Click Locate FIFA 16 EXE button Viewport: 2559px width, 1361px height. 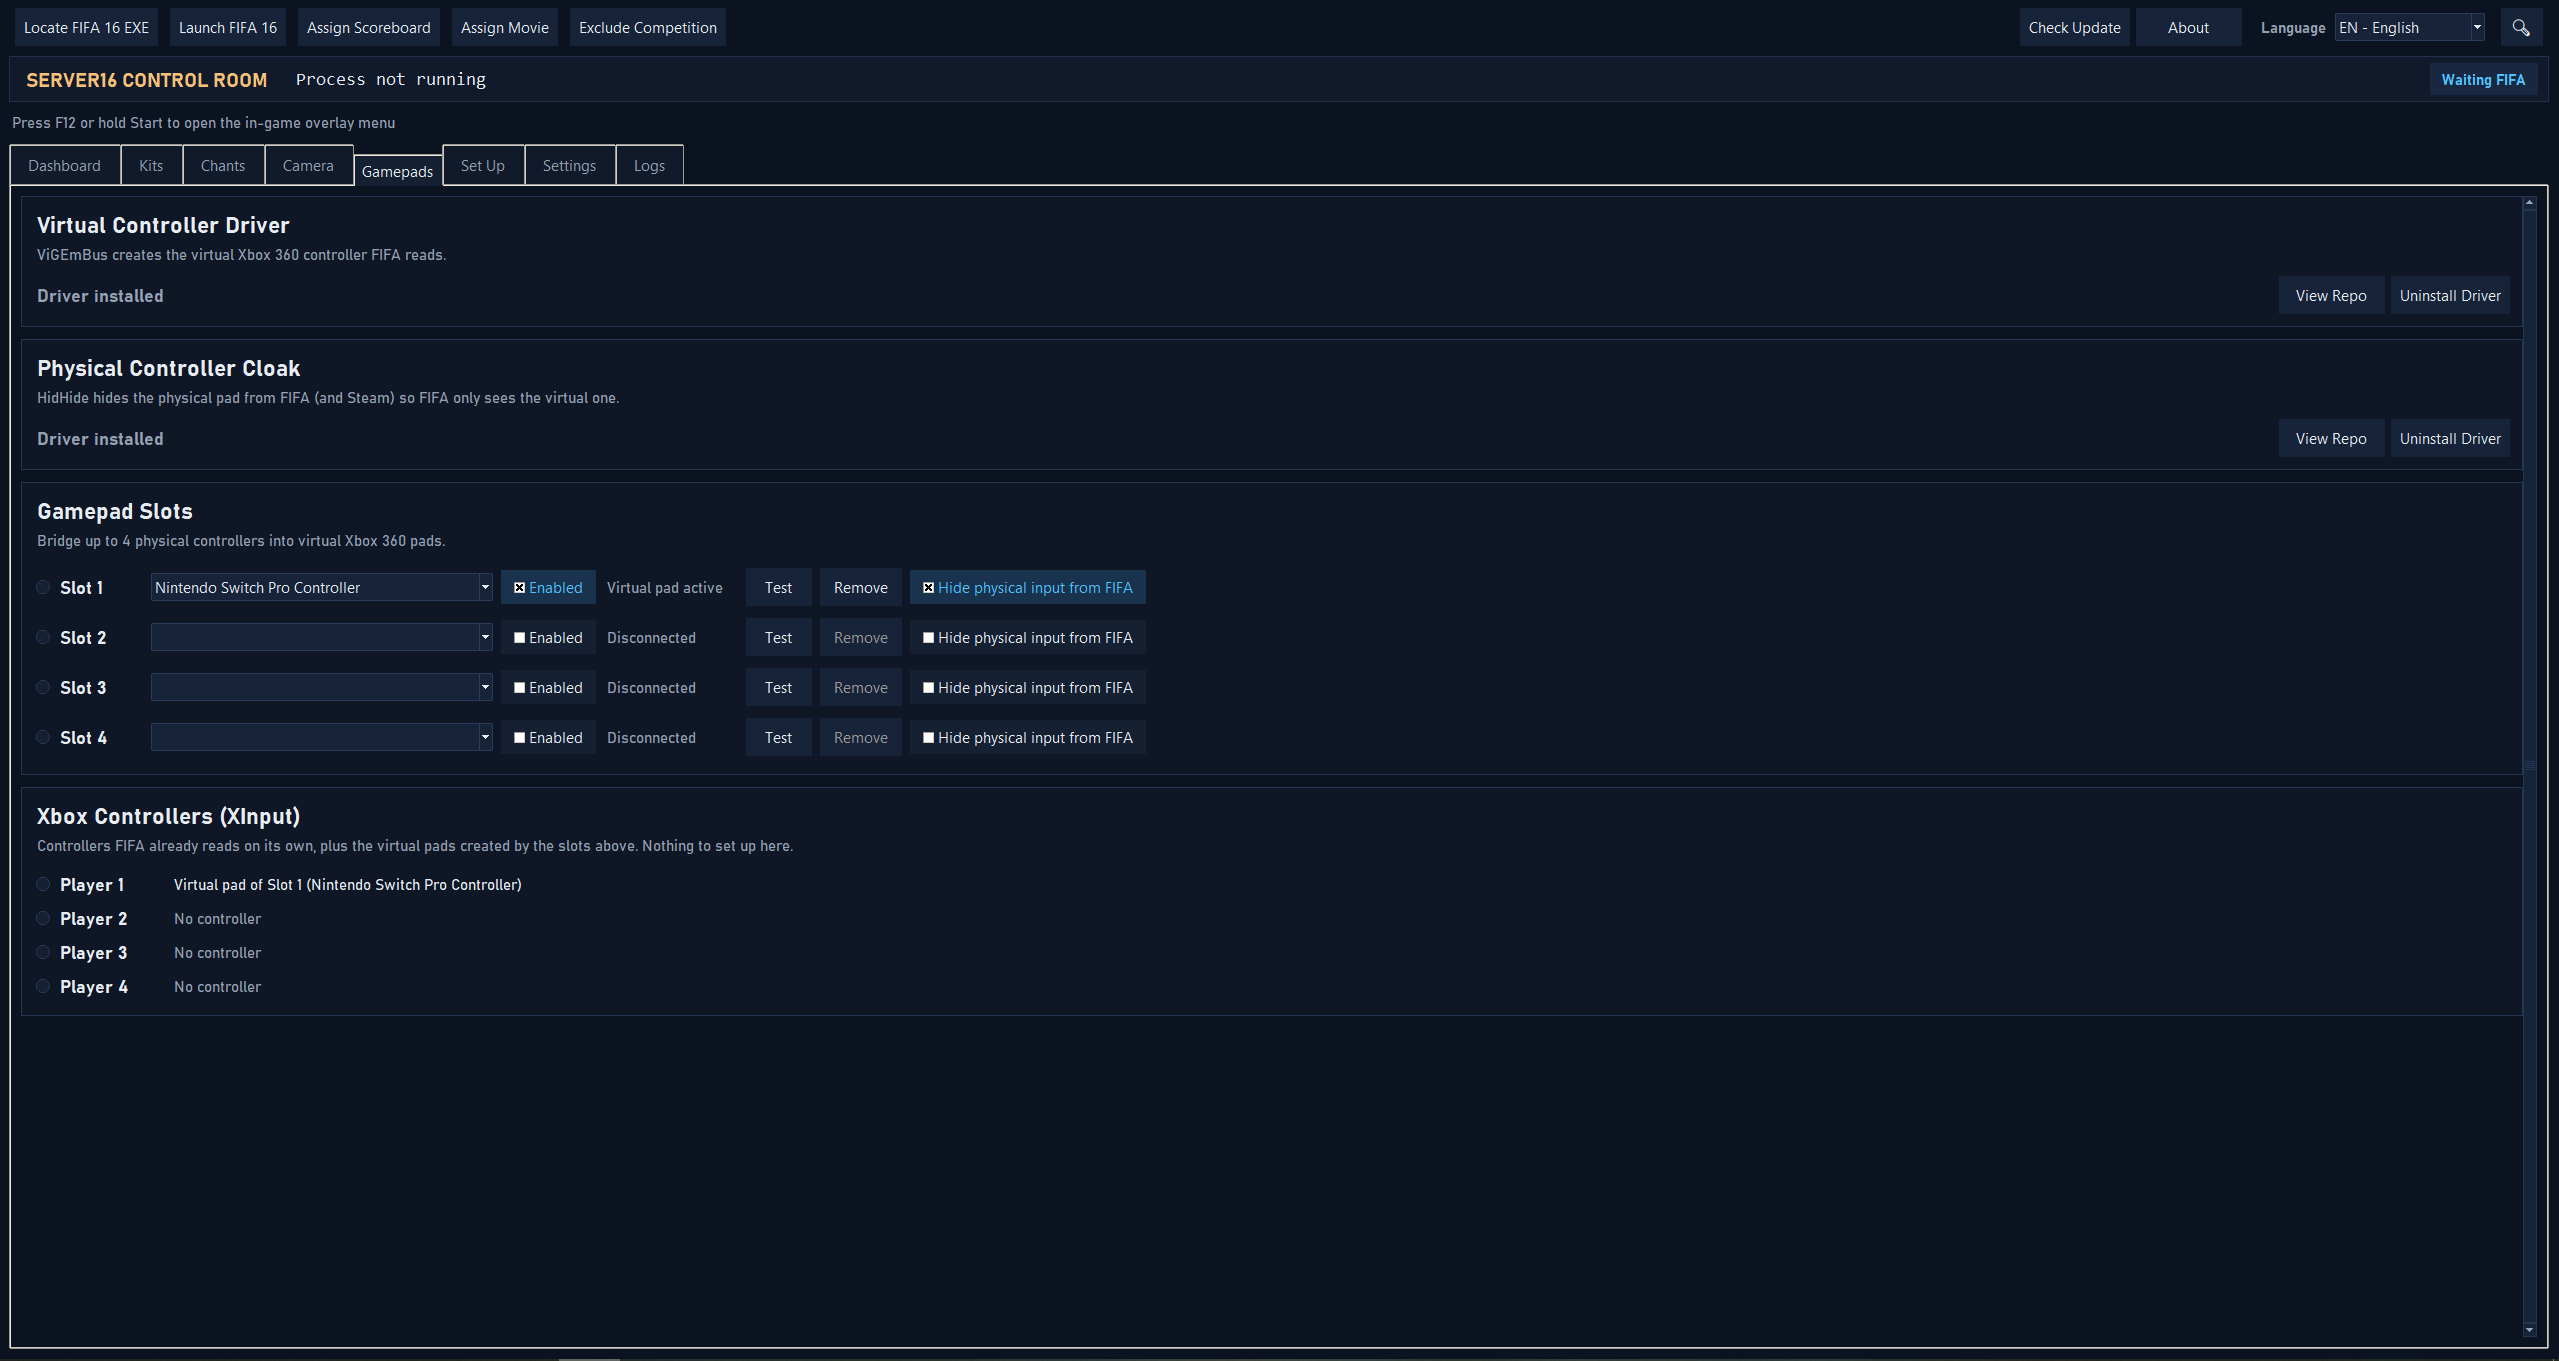(86, 28)
